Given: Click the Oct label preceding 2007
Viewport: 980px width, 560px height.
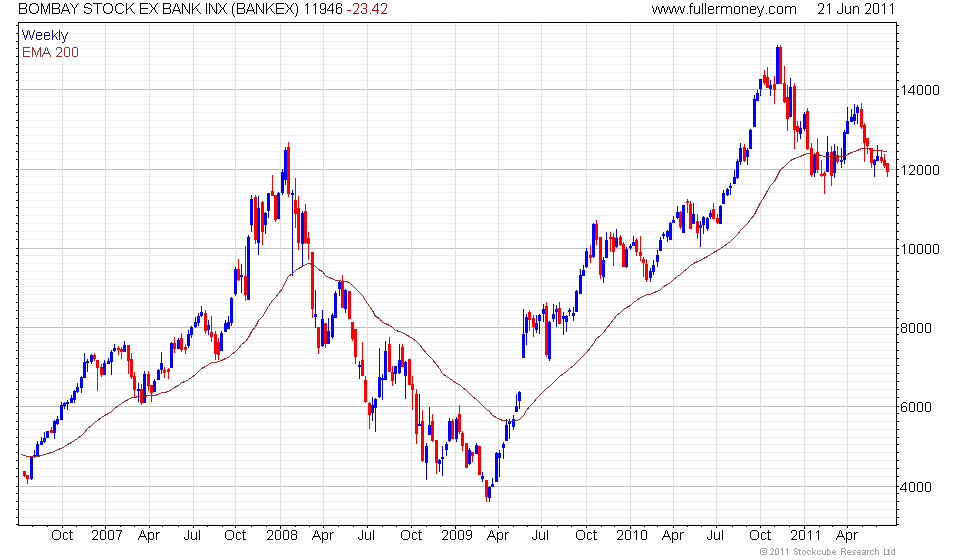Looking at the screenshot, I should 62,536.
